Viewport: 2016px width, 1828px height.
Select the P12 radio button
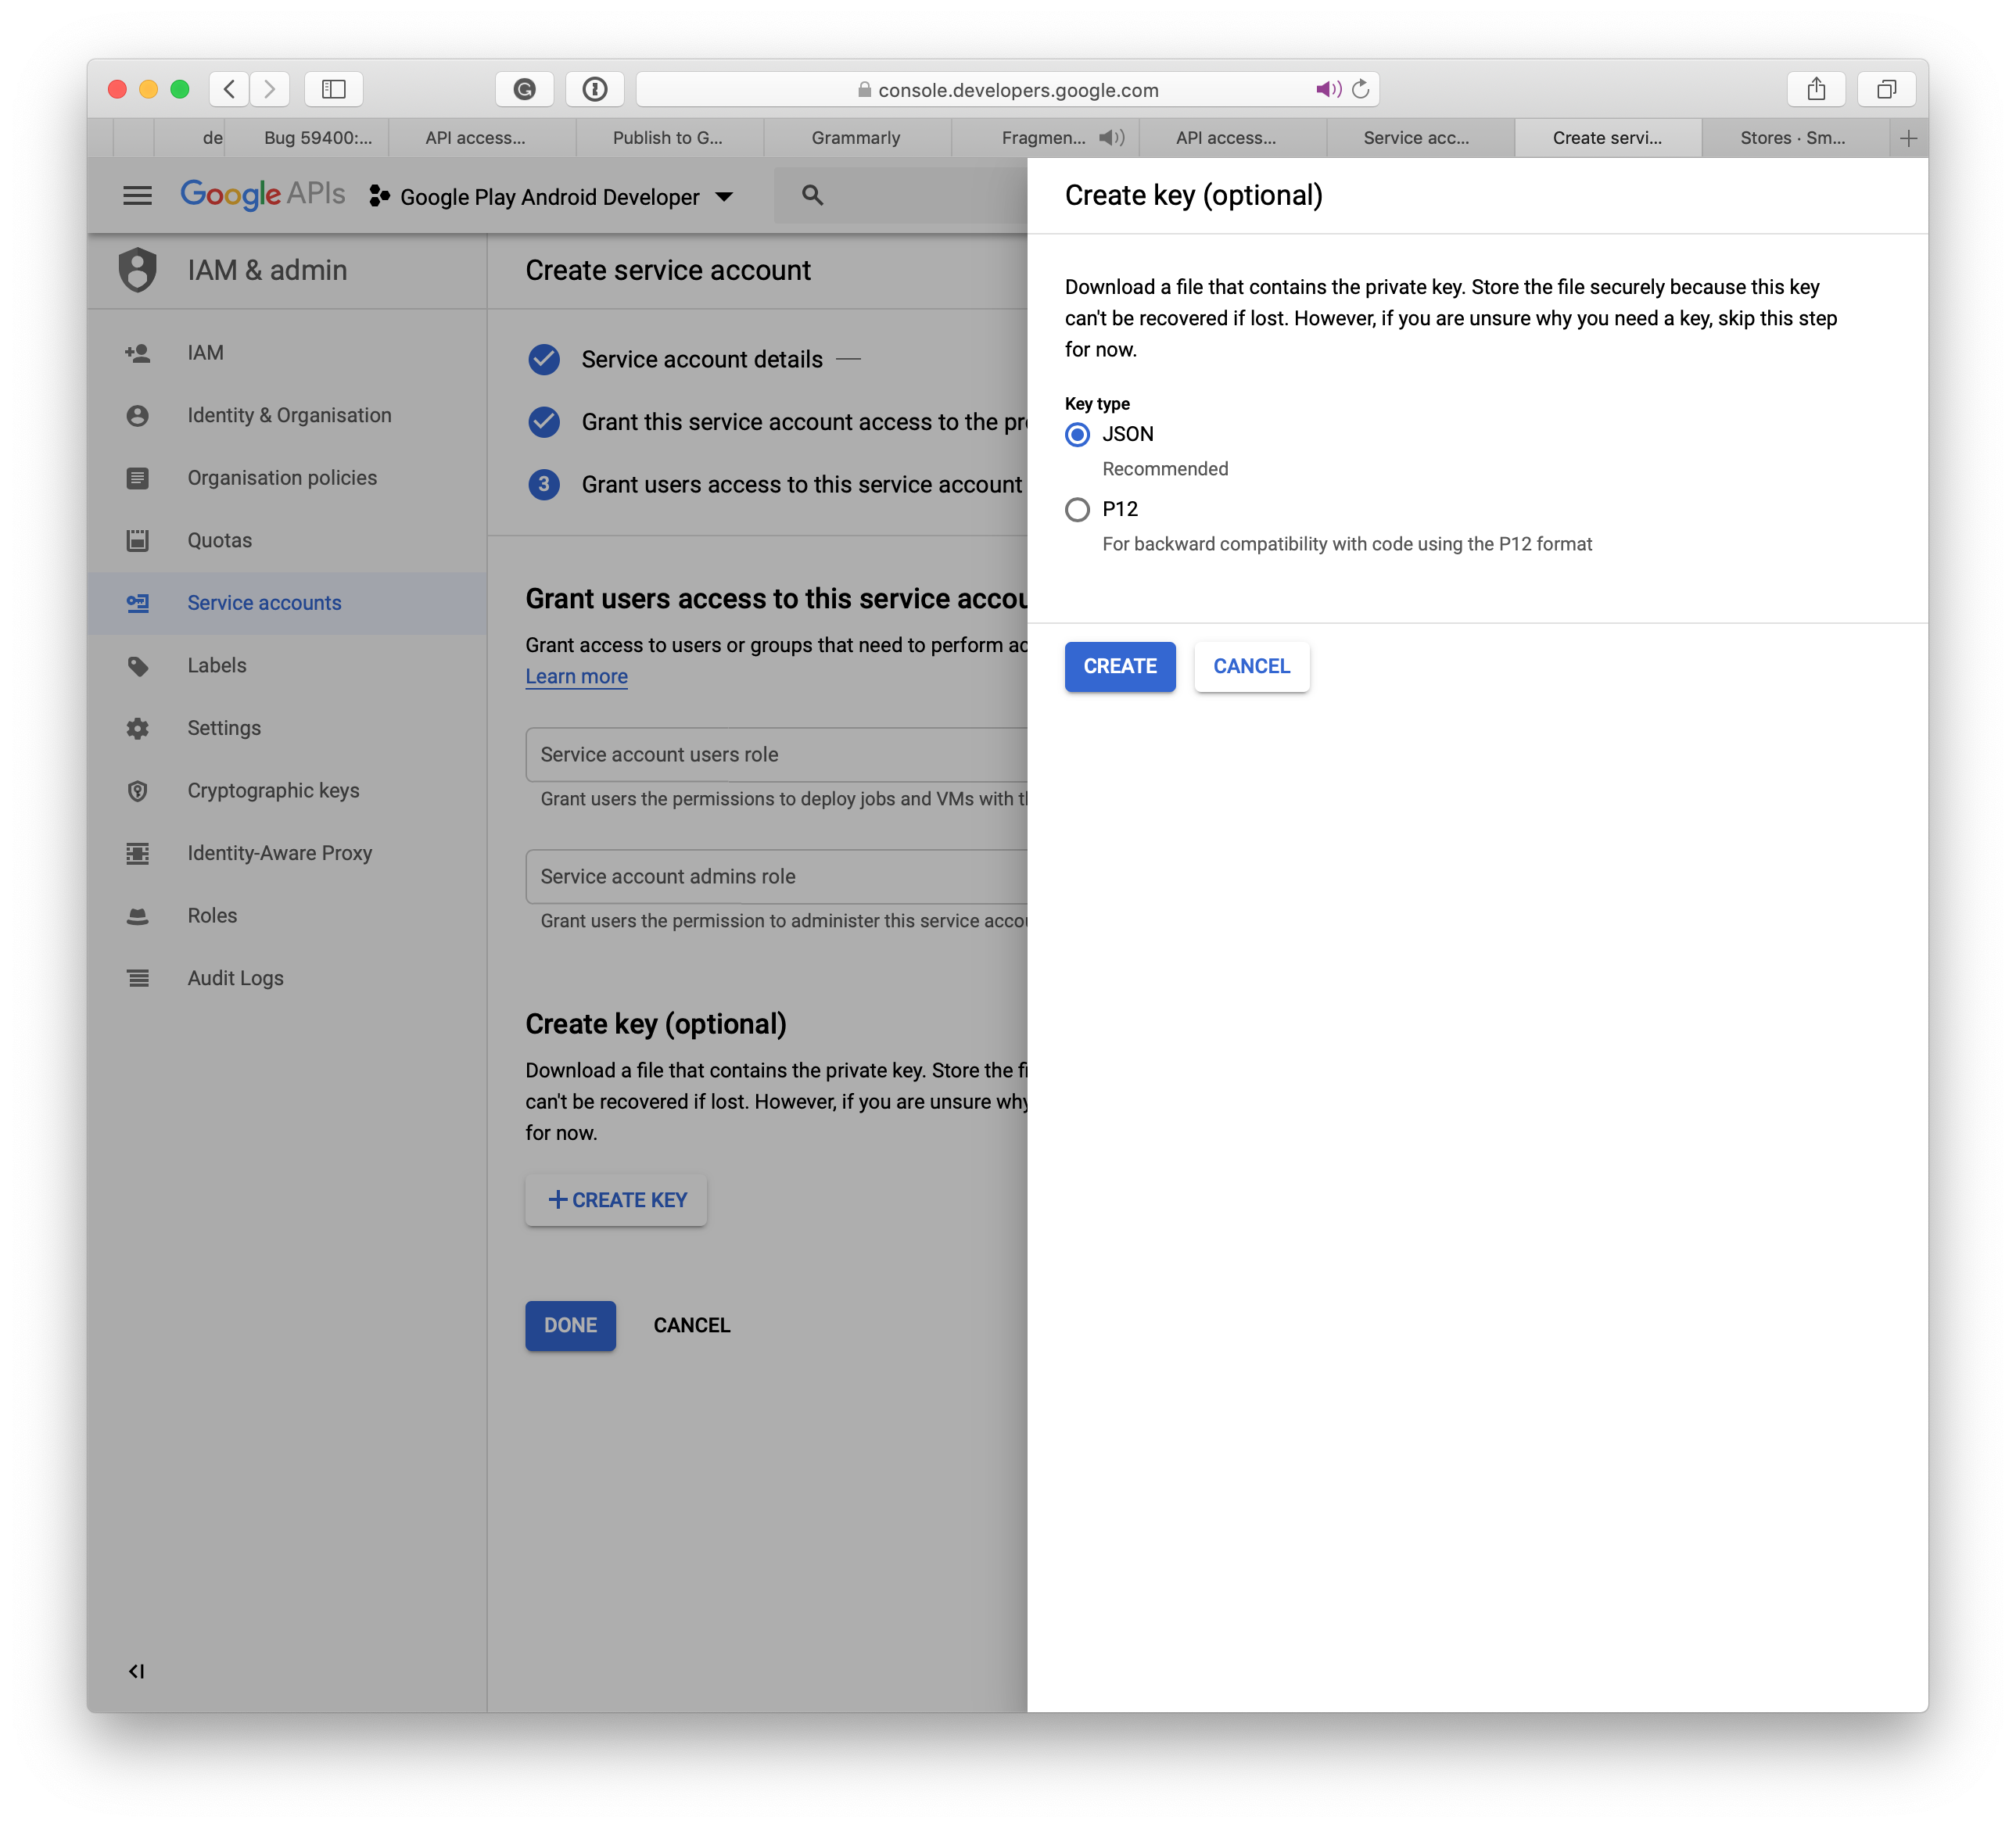click(1077, 509)
